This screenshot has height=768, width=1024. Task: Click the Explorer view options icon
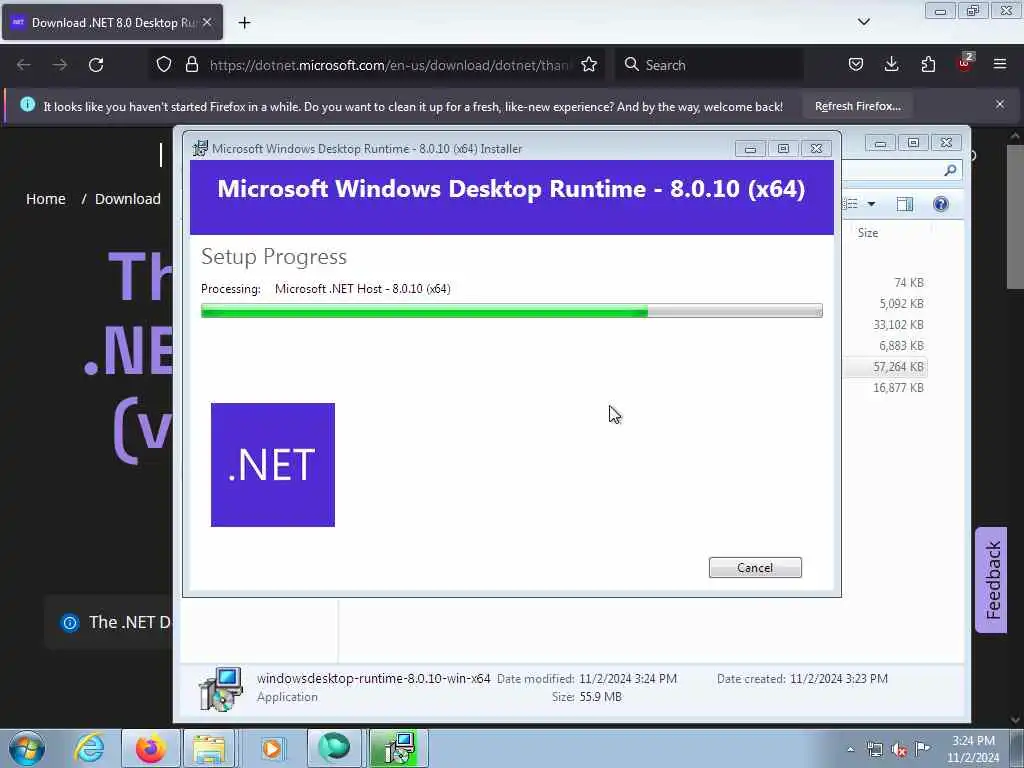pos(851,204)
